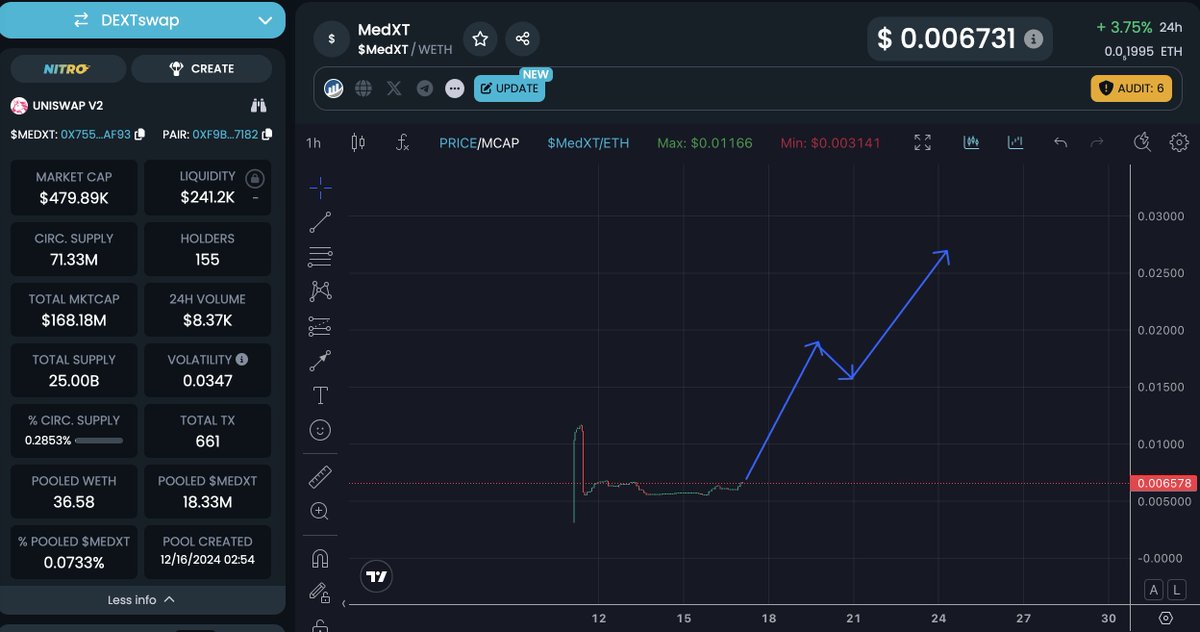Viewport: 1200px width, 632px height.
Task: Click the Holders value 155
Action: 208,259
